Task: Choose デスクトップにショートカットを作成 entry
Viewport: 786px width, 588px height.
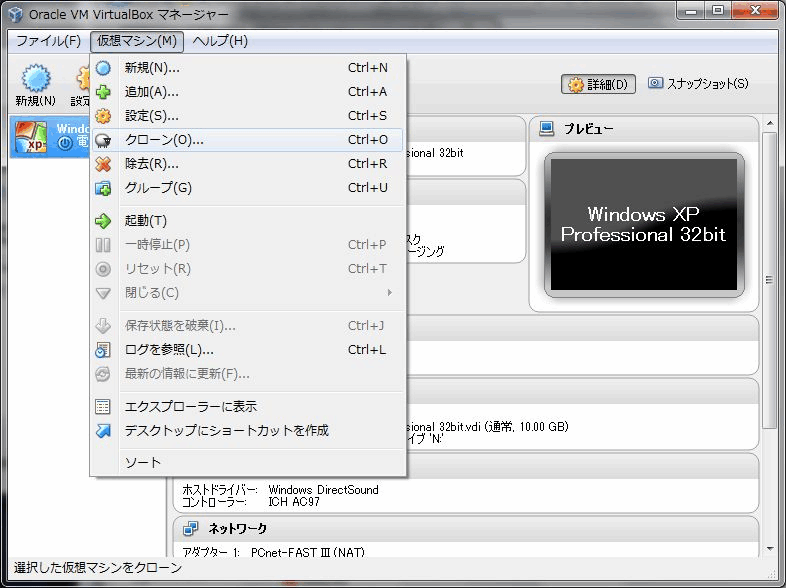Action: (248, 431)
